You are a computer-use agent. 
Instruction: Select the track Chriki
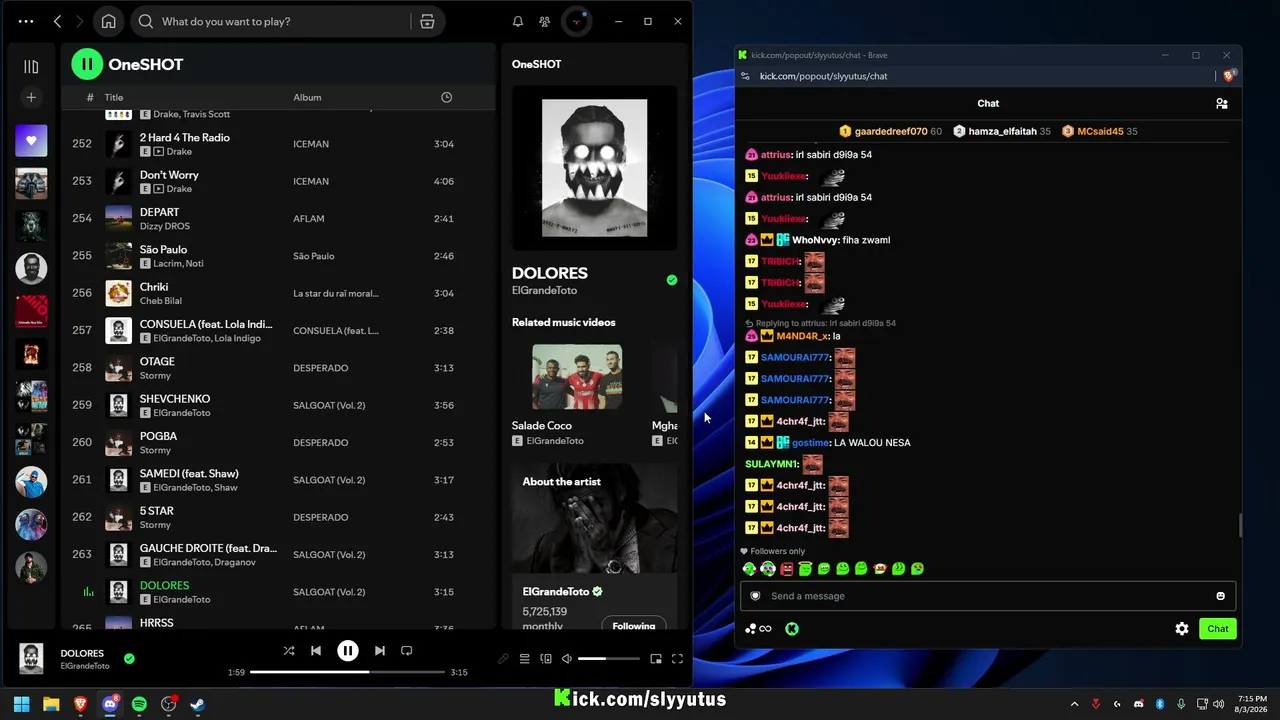154,287
